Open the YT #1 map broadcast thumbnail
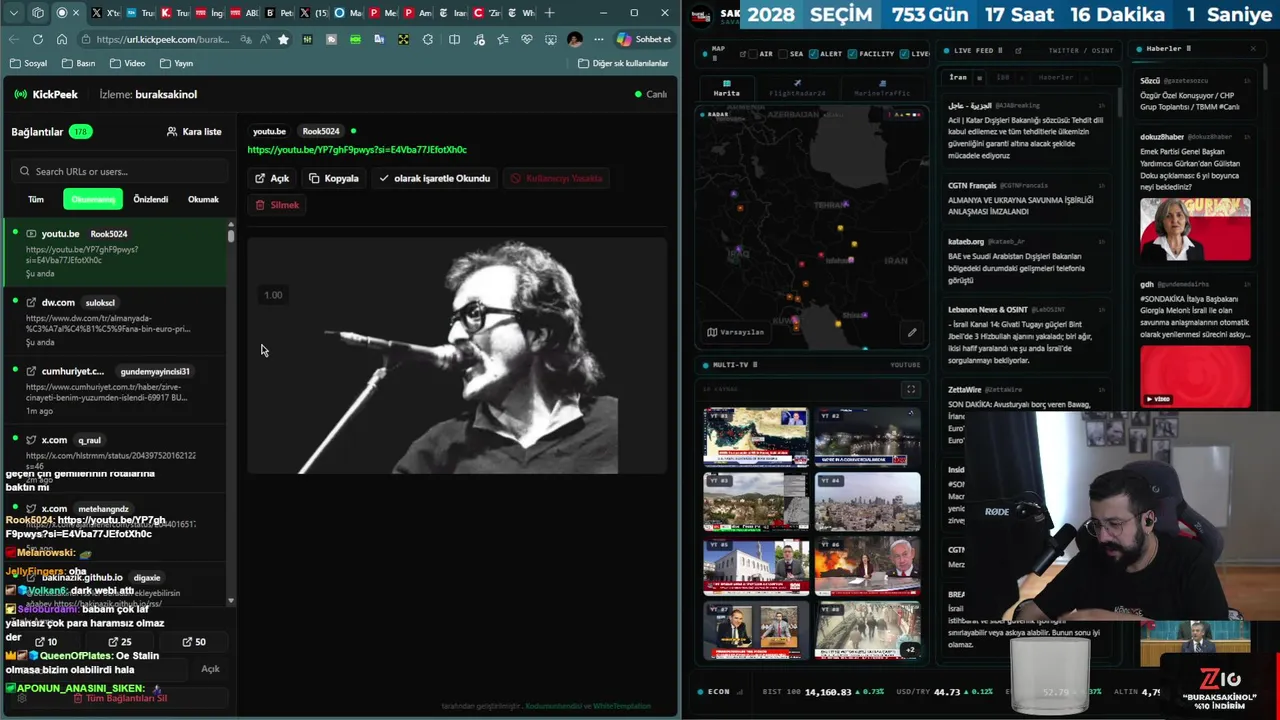This screenshot has width=1280, height=720. (x=755, y=437)
